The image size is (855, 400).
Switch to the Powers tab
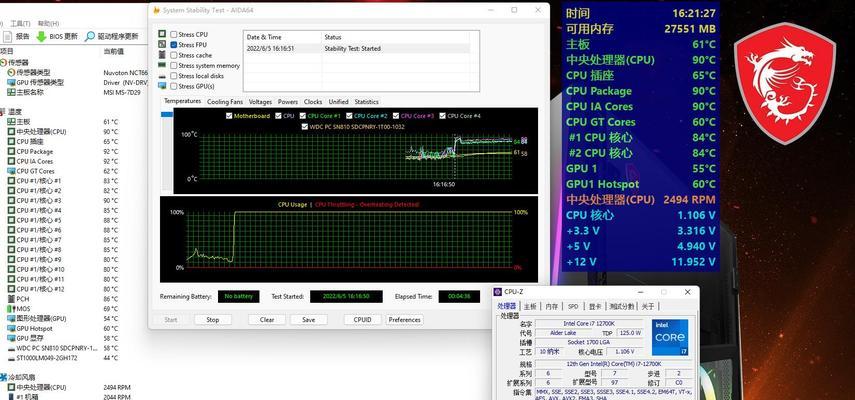288,102
